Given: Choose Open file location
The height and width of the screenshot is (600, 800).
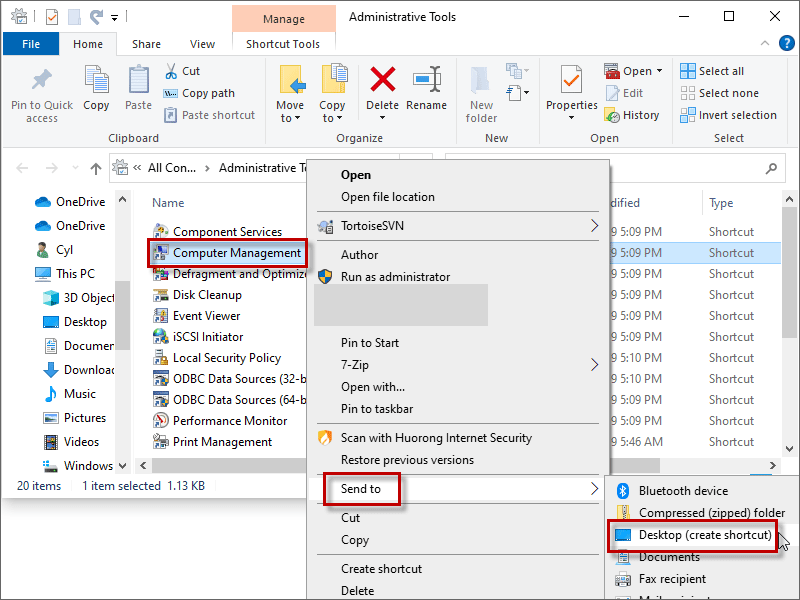Looking at the screenshot, I should 388,197.
